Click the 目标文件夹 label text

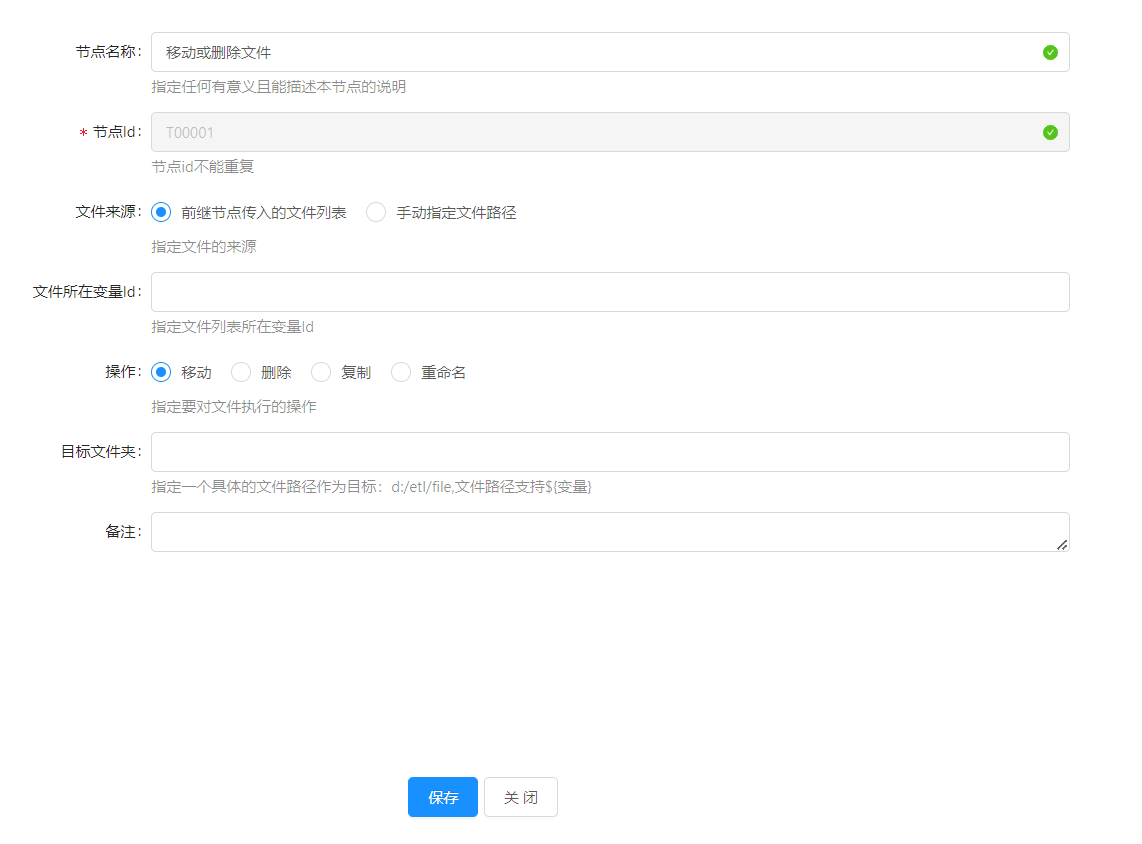[x=100, y=452]
